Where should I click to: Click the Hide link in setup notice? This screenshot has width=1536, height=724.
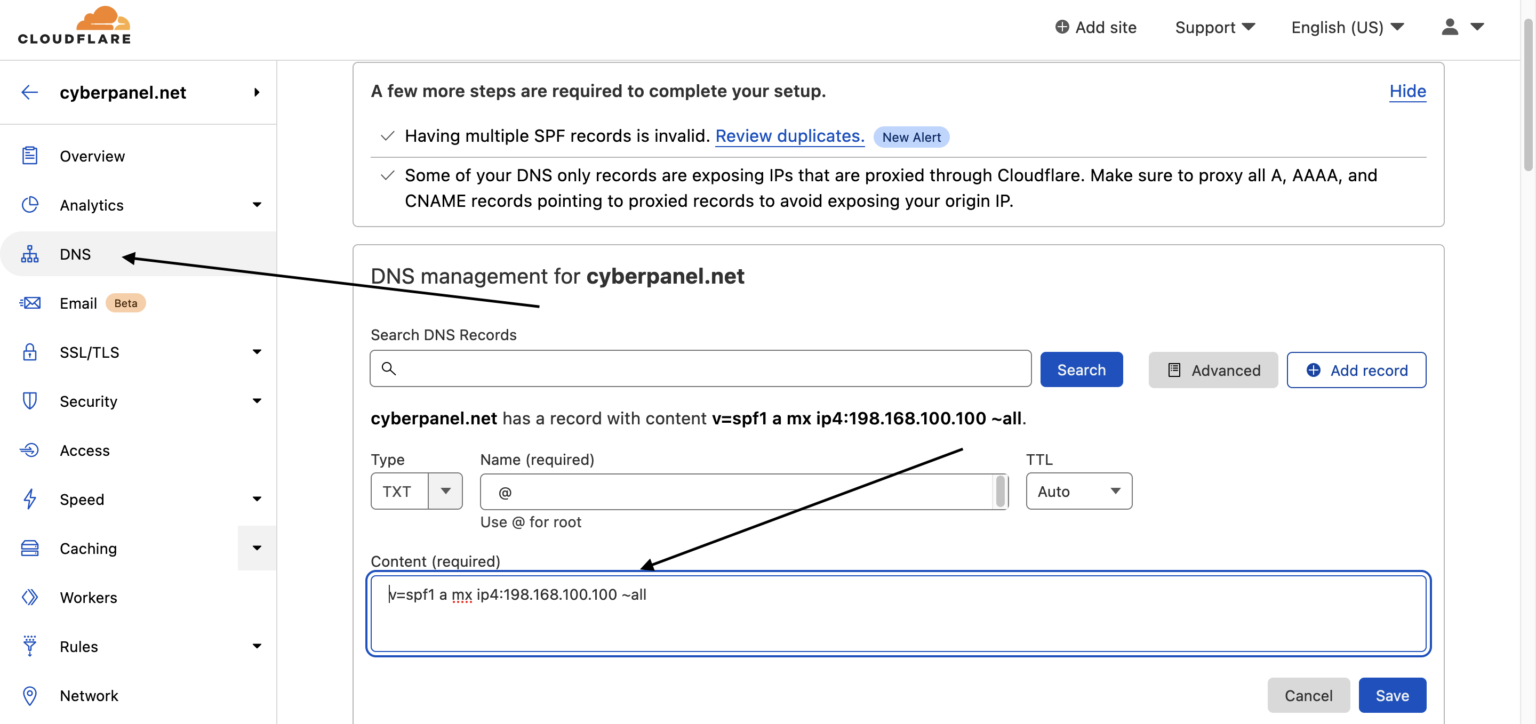point(1407,91)
